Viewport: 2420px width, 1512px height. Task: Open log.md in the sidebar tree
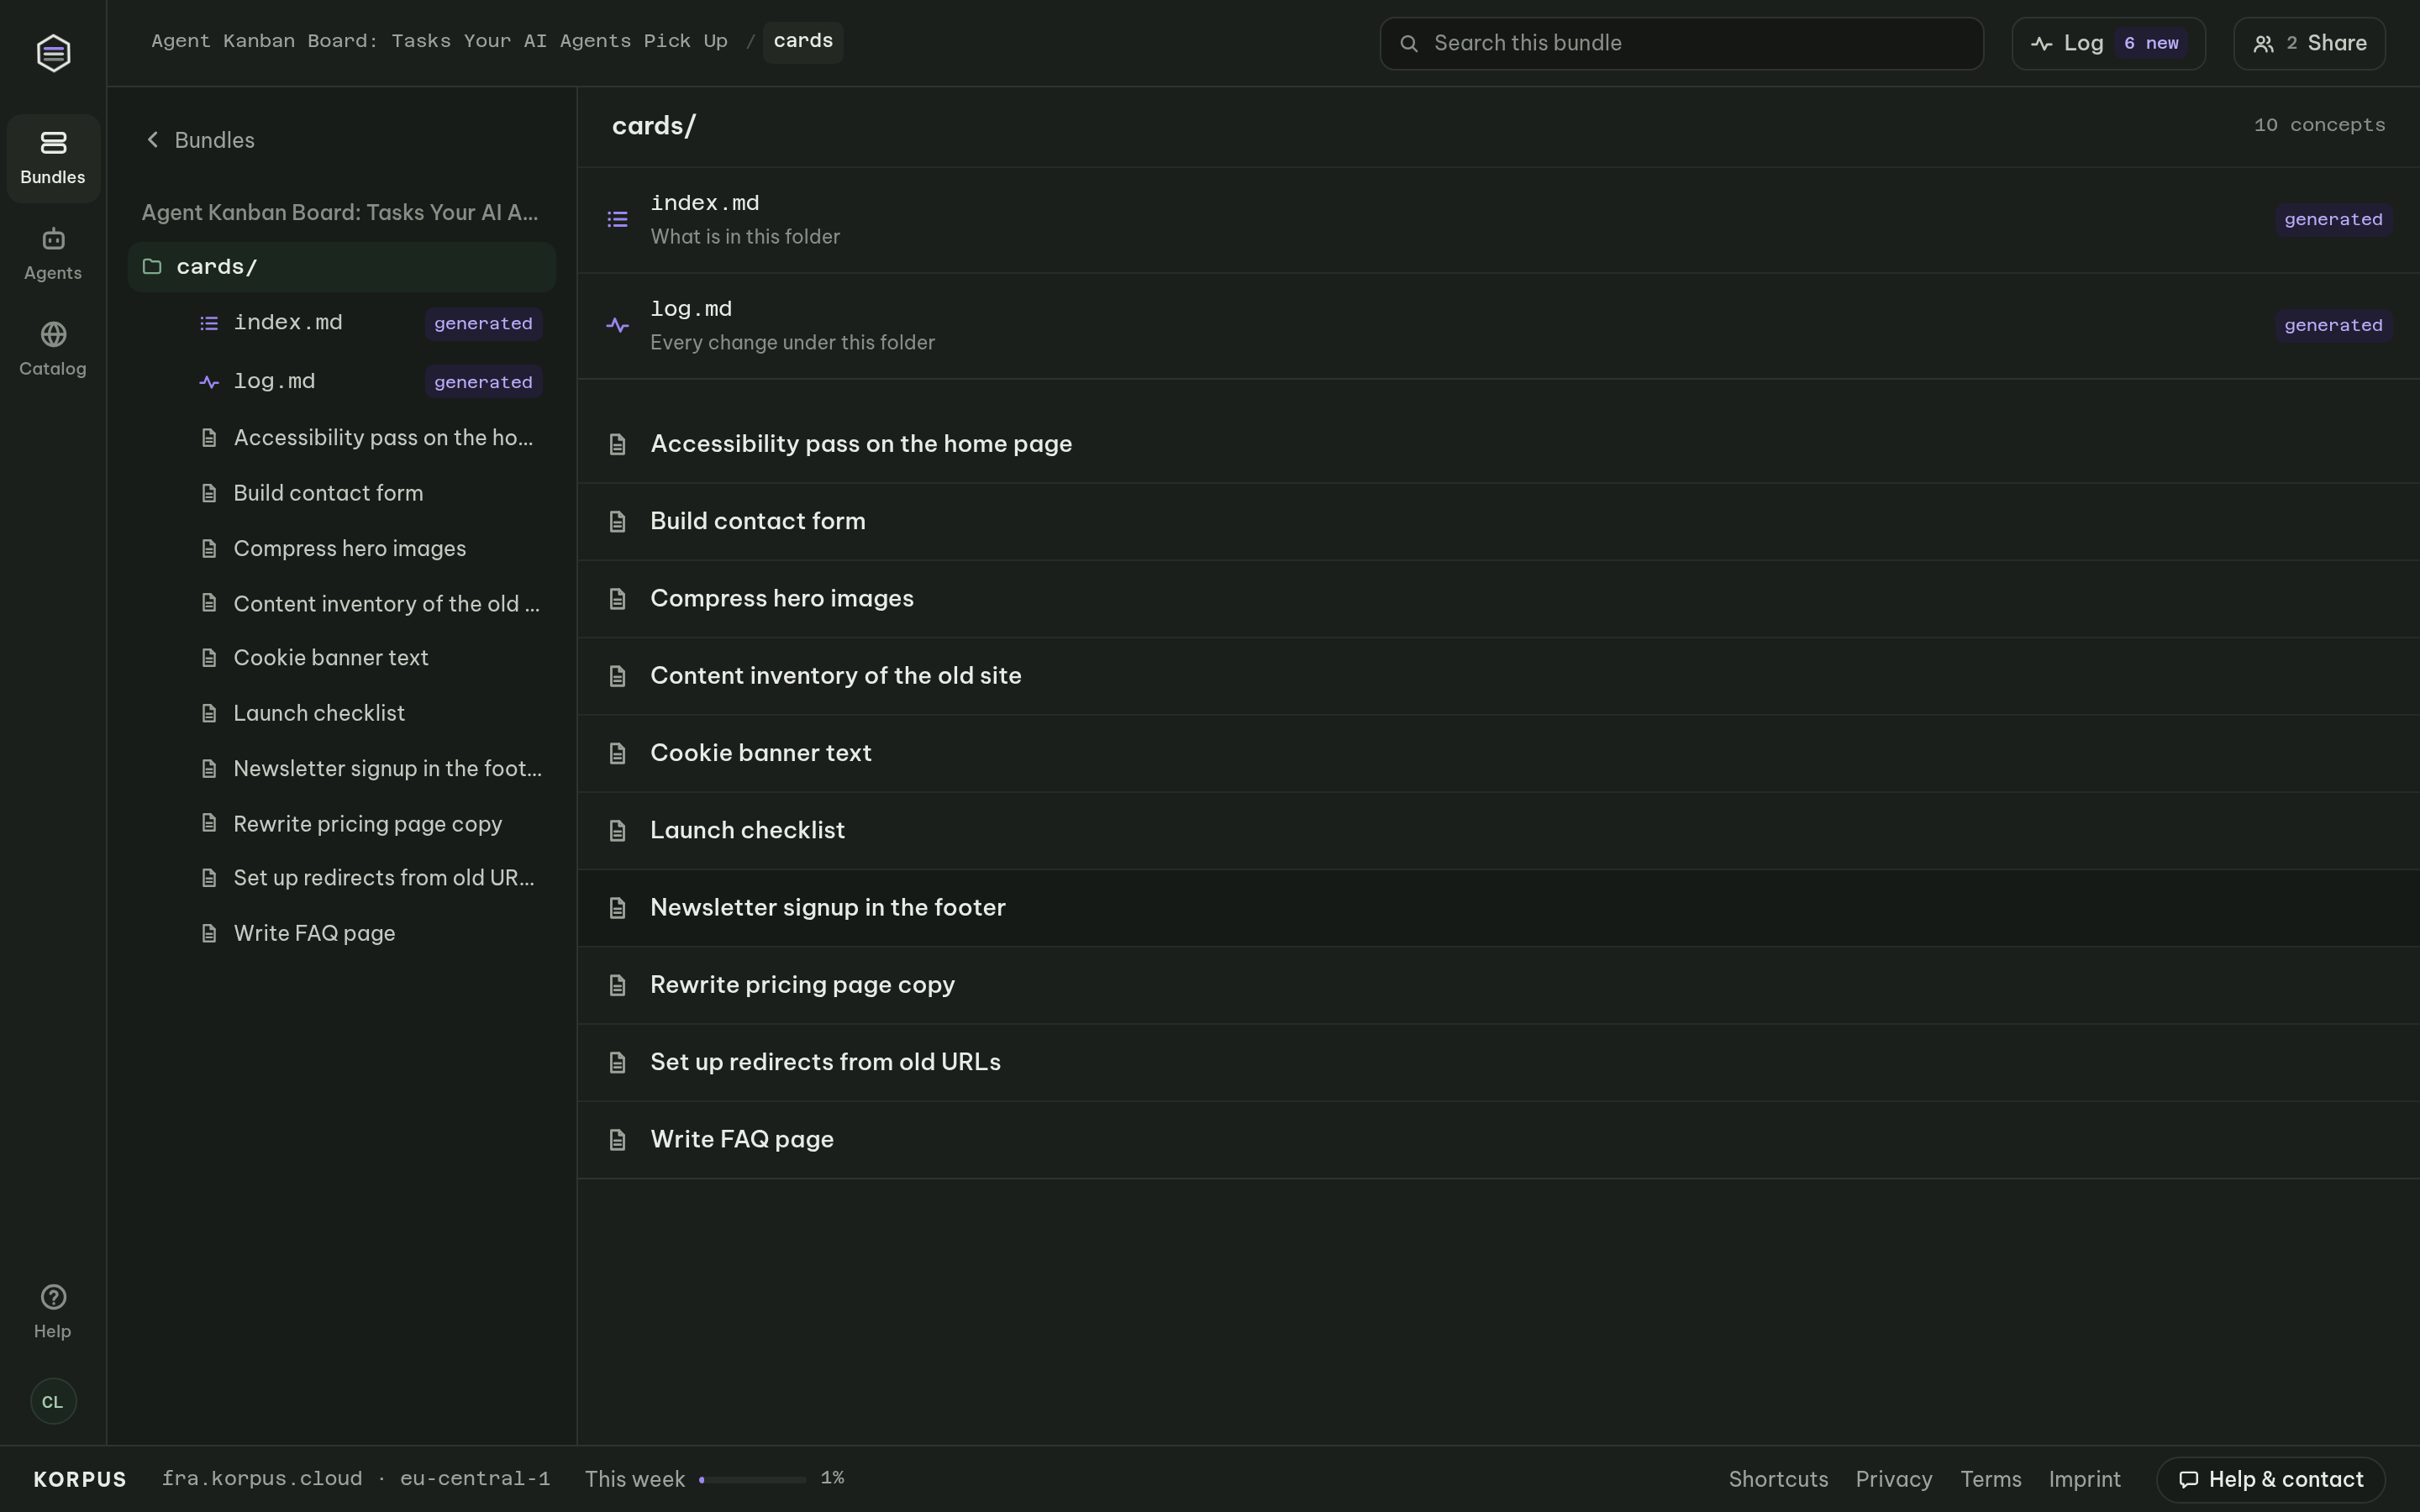tap(368, 382)
